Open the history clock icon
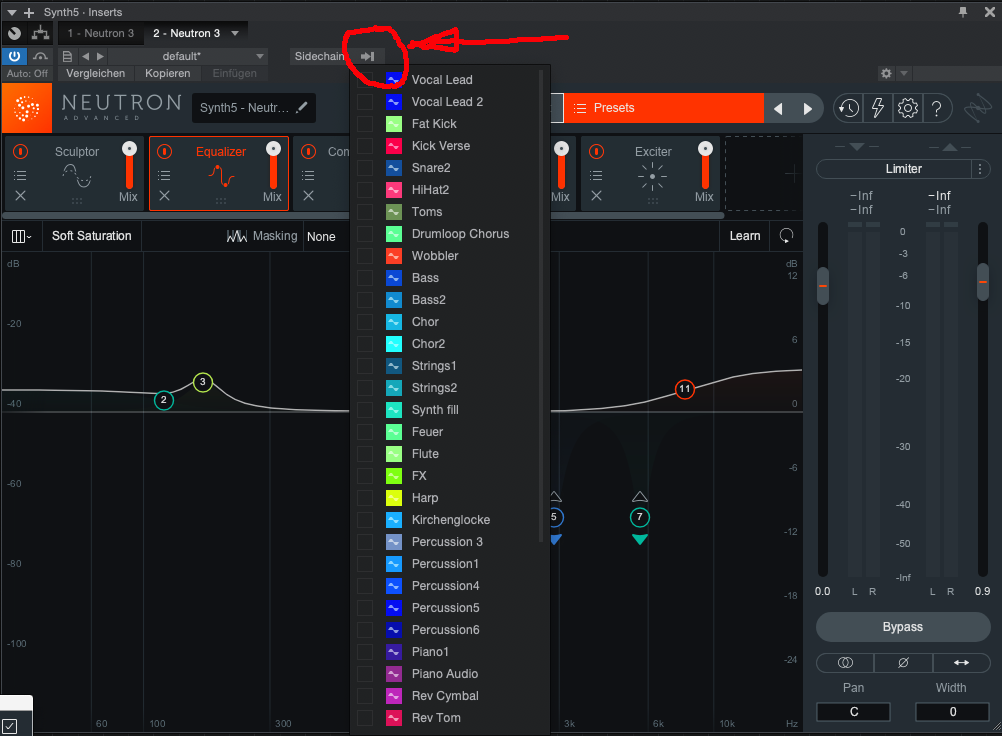The width and height of the screenshot is (1002, 736). point(849,108)
